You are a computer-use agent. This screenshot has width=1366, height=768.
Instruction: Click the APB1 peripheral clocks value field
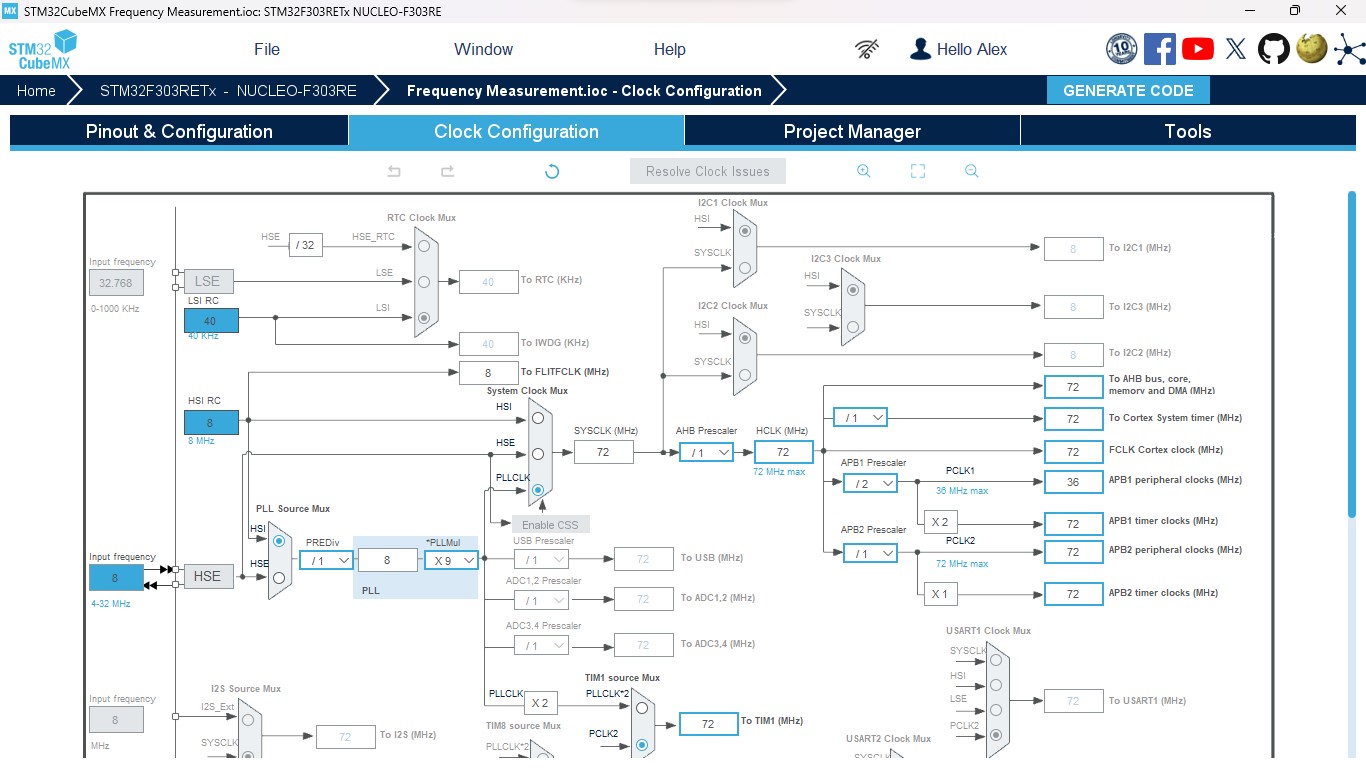pyautogui.click(x=1073, y=482)
